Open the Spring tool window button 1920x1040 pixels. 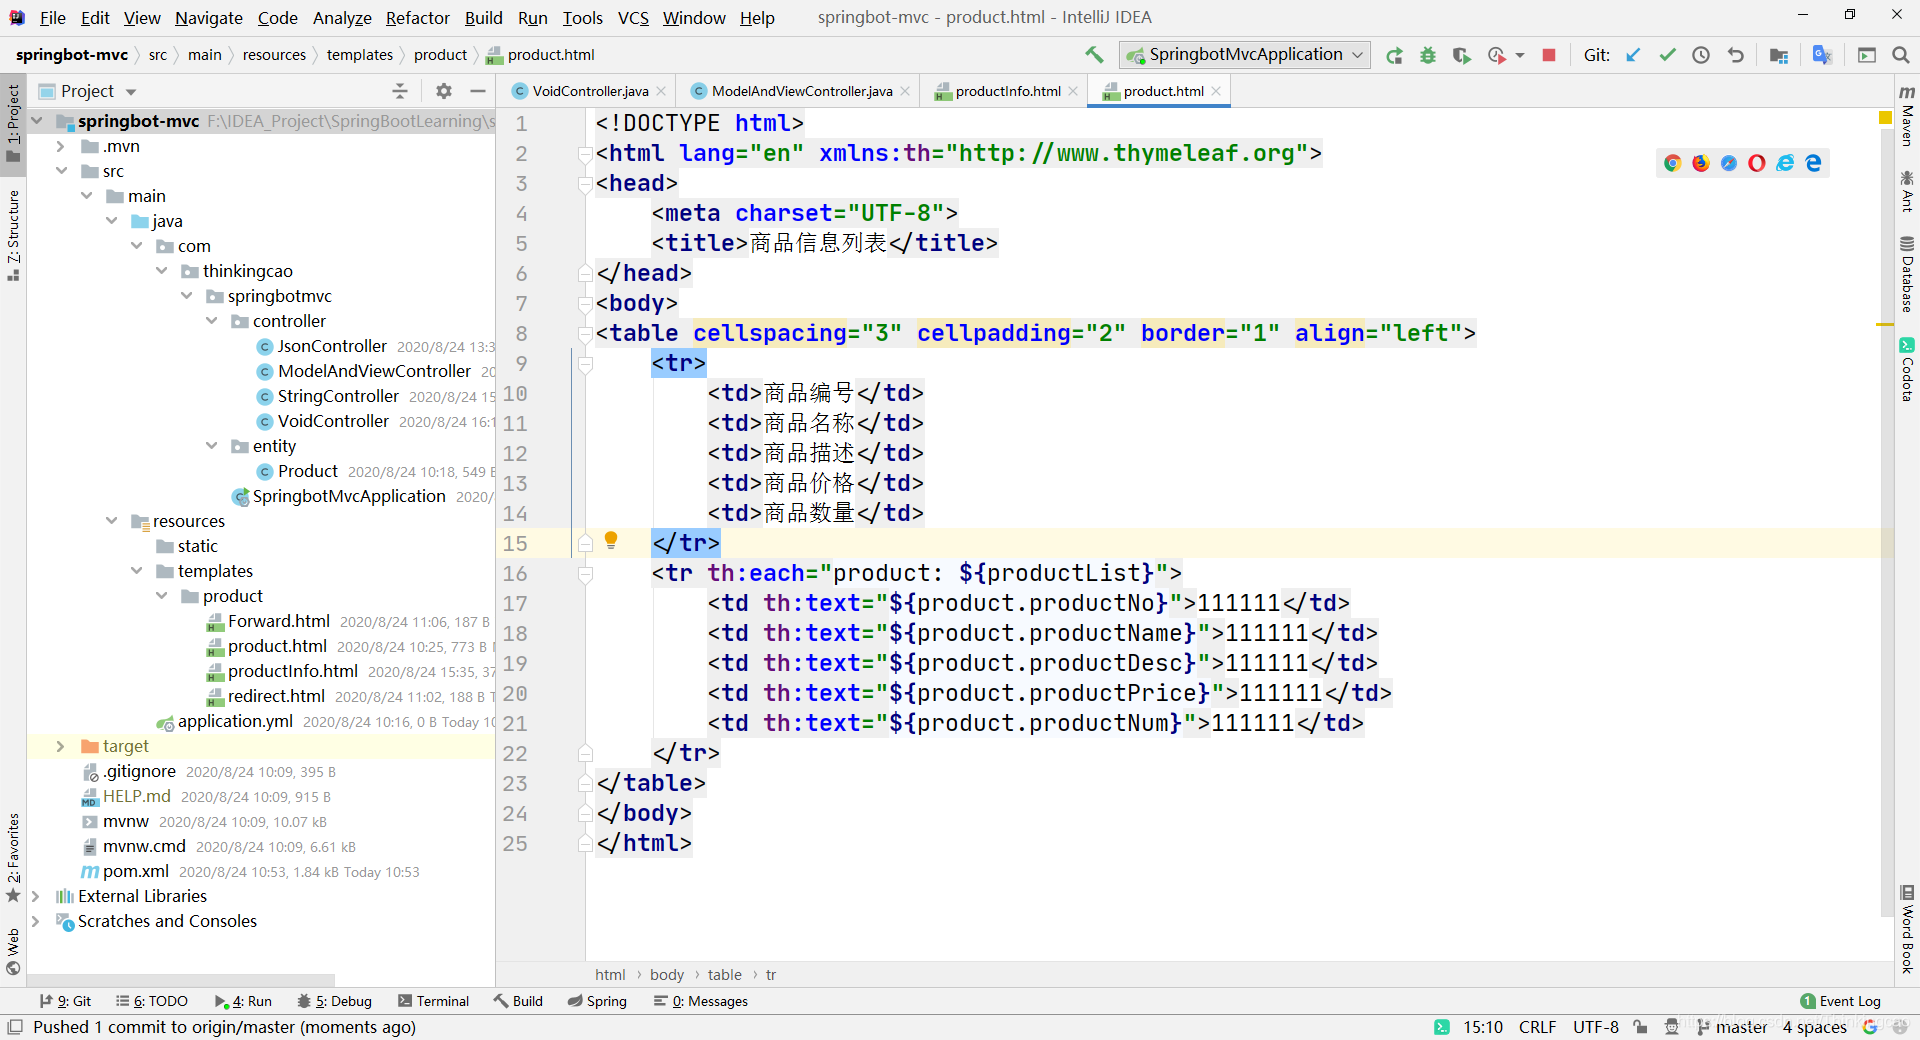(x=597, y=1001)
